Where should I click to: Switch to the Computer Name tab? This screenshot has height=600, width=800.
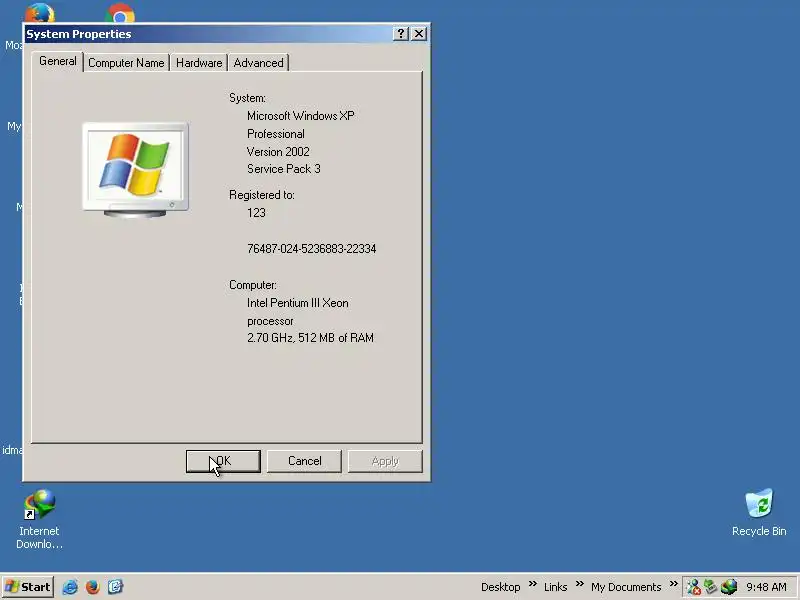pyautogui.click(x=126, y=63)
